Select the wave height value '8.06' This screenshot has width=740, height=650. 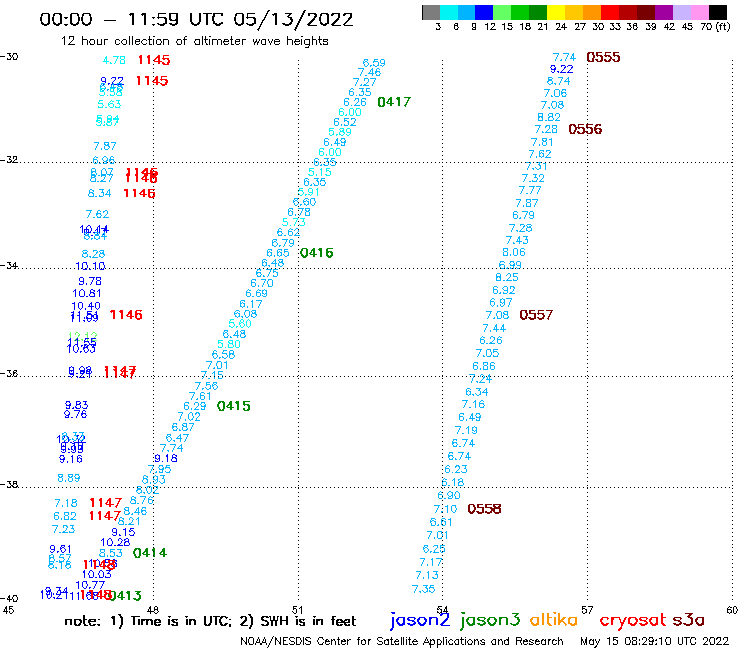pyautogui.click(x=514, y=252)
